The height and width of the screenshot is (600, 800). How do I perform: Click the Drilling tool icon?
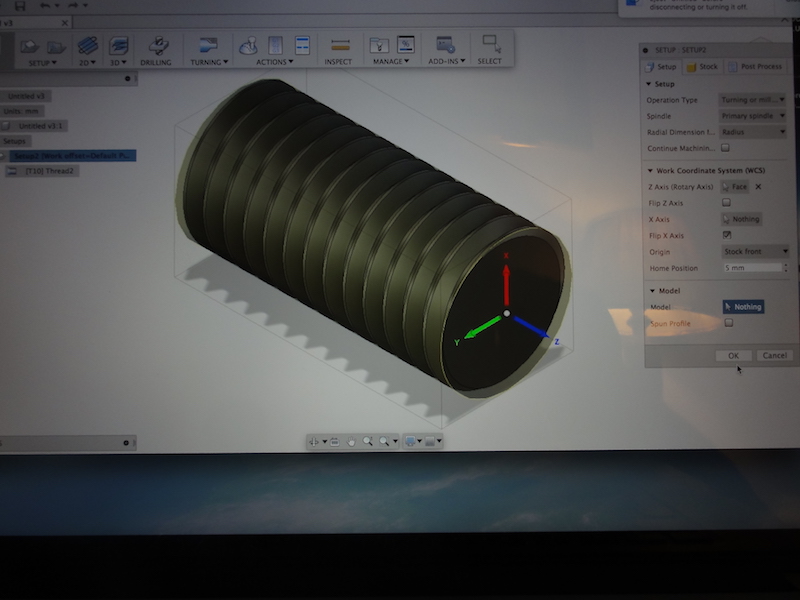point(159,45)
